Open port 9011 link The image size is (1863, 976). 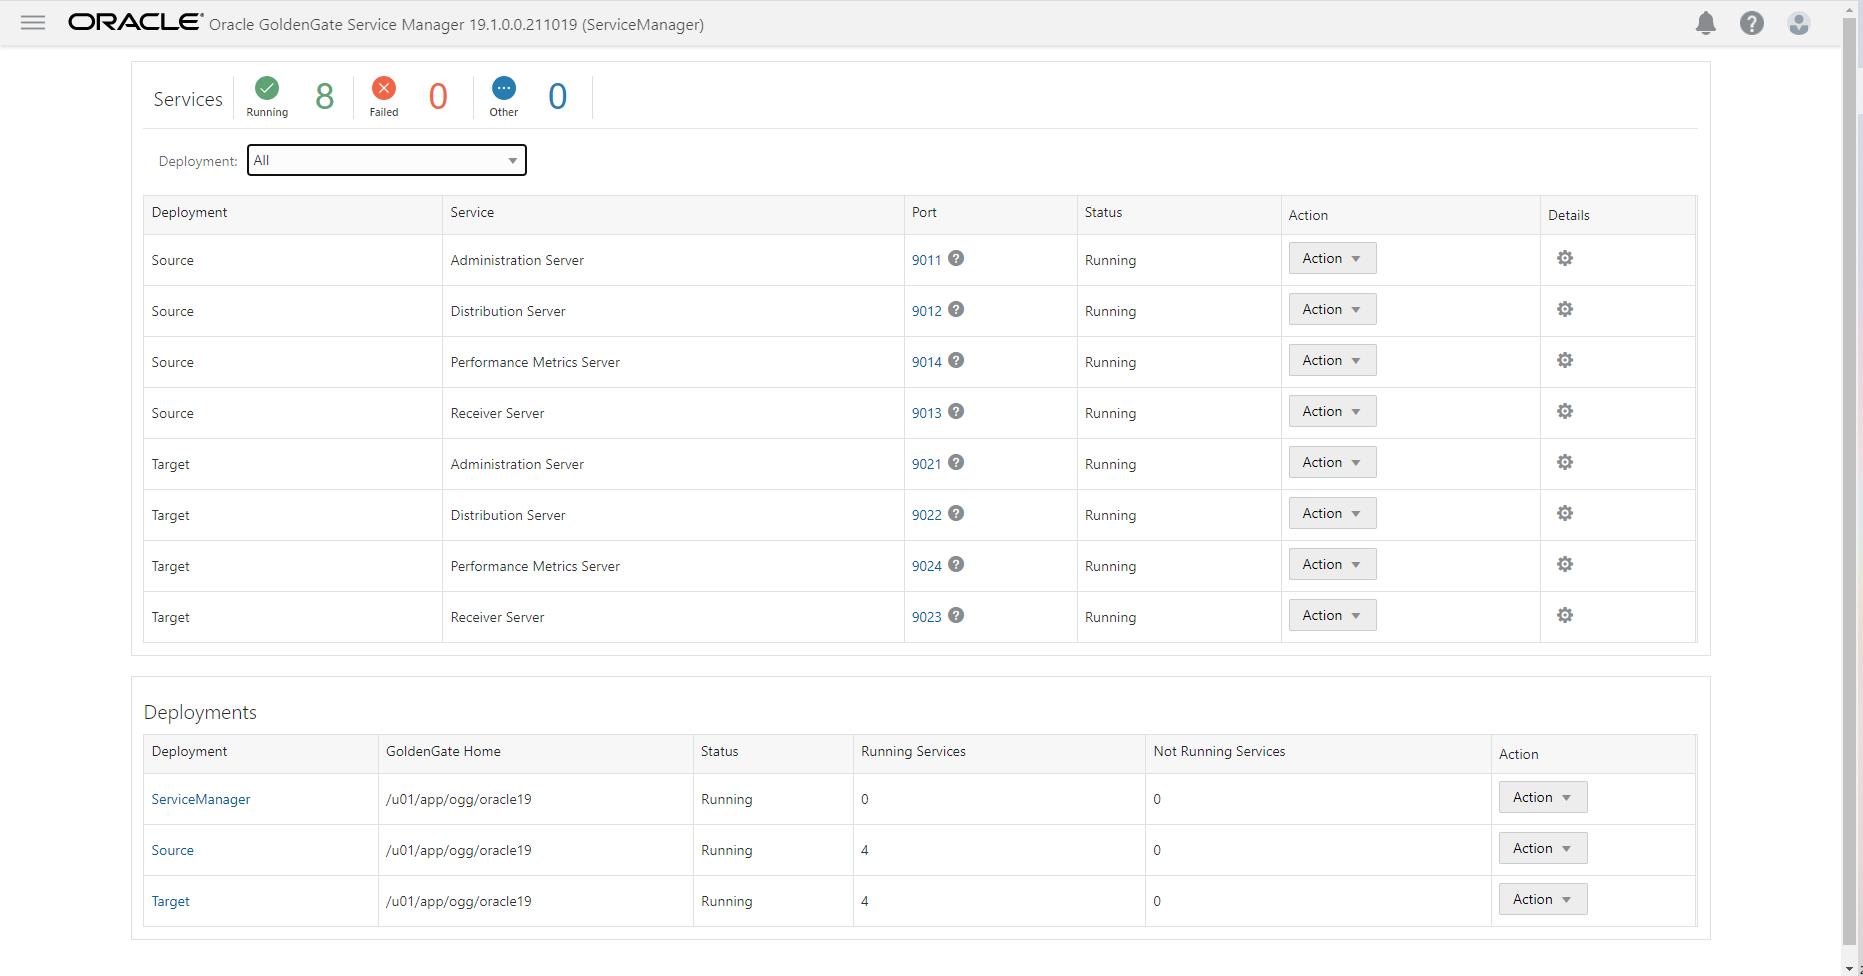(x=926, y=261)
